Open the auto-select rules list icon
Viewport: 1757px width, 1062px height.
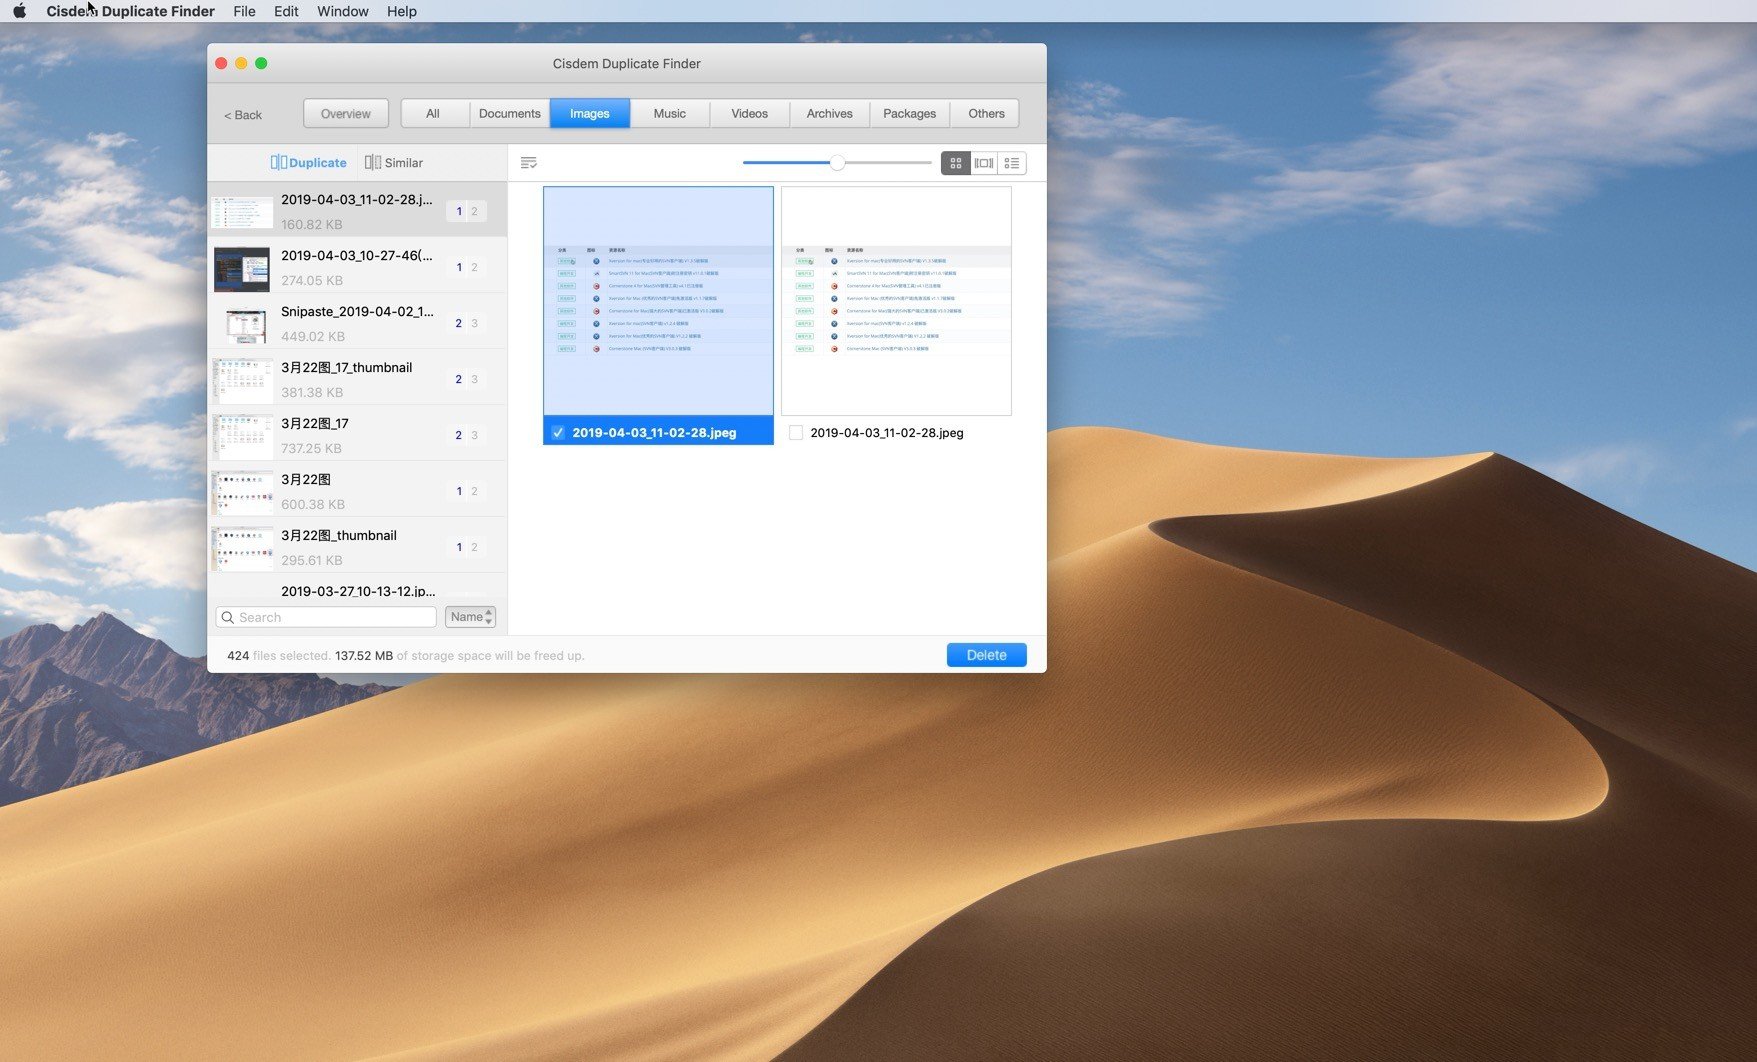[x=529, y=162]
